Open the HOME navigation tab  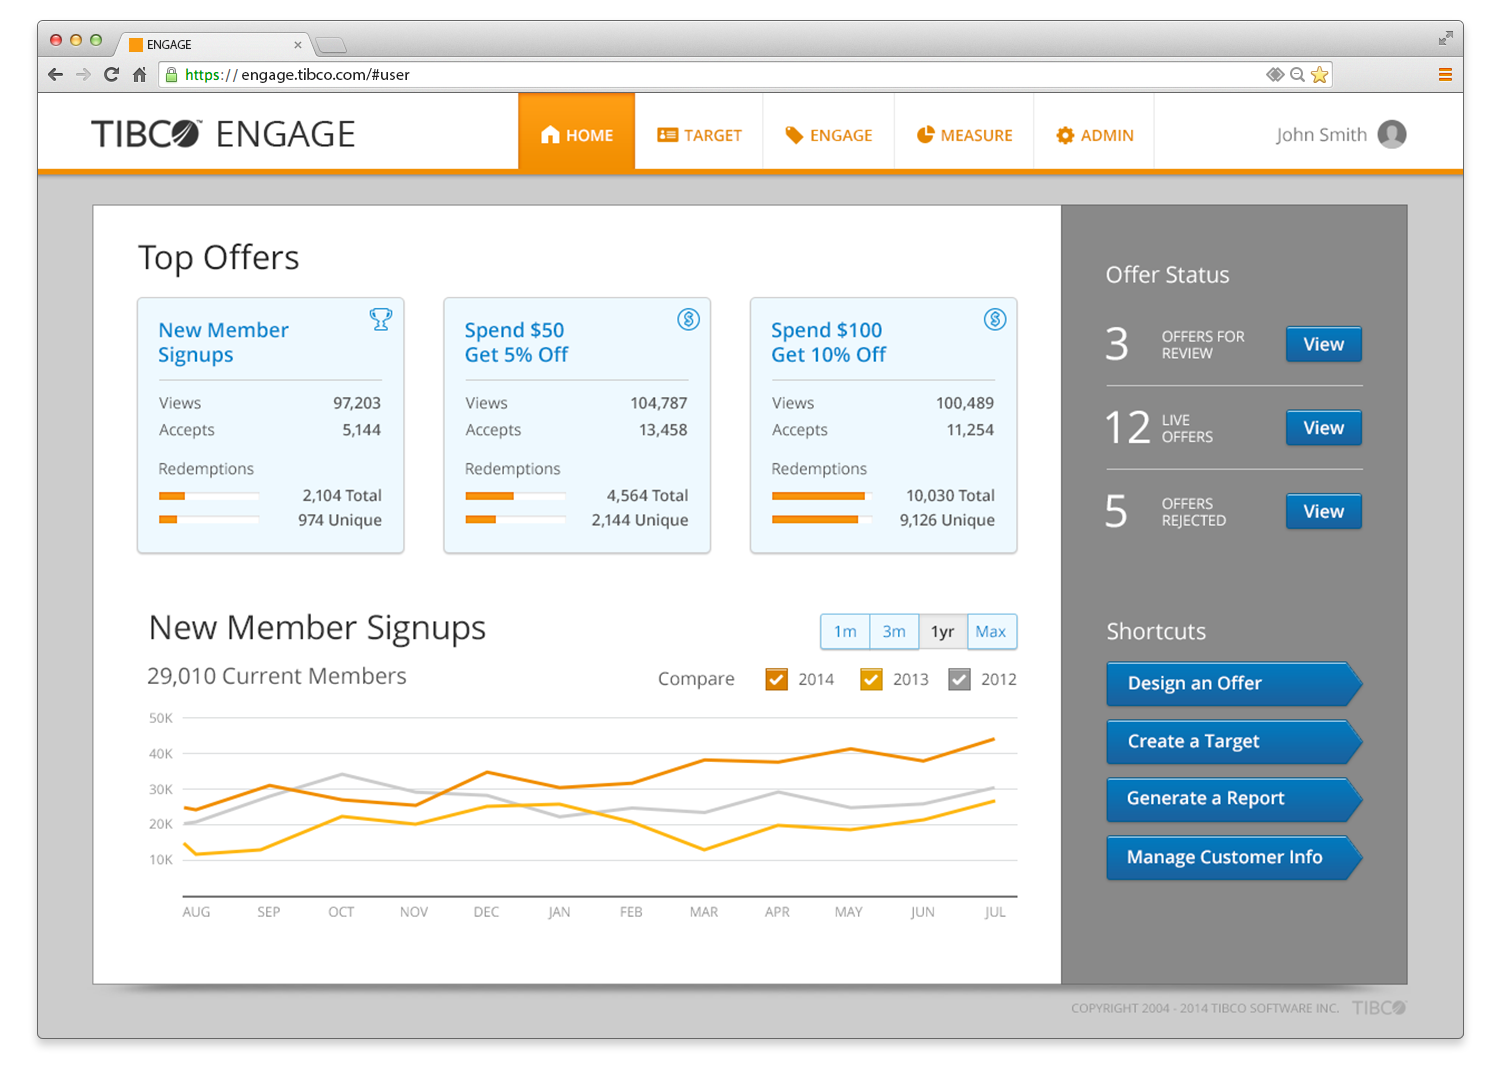(x=577, y=133)
